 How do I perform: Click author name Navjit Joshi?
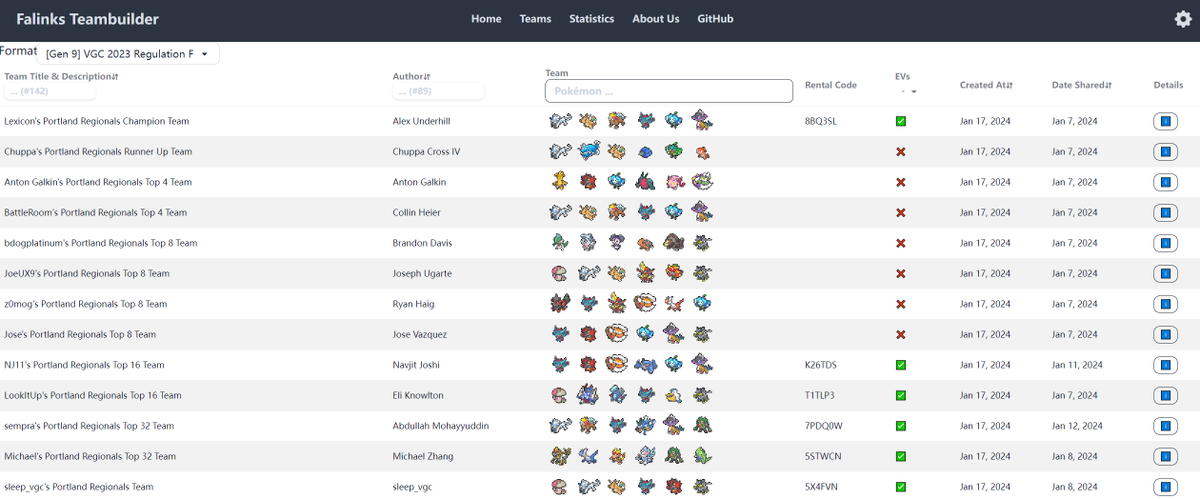pos(416,365)
